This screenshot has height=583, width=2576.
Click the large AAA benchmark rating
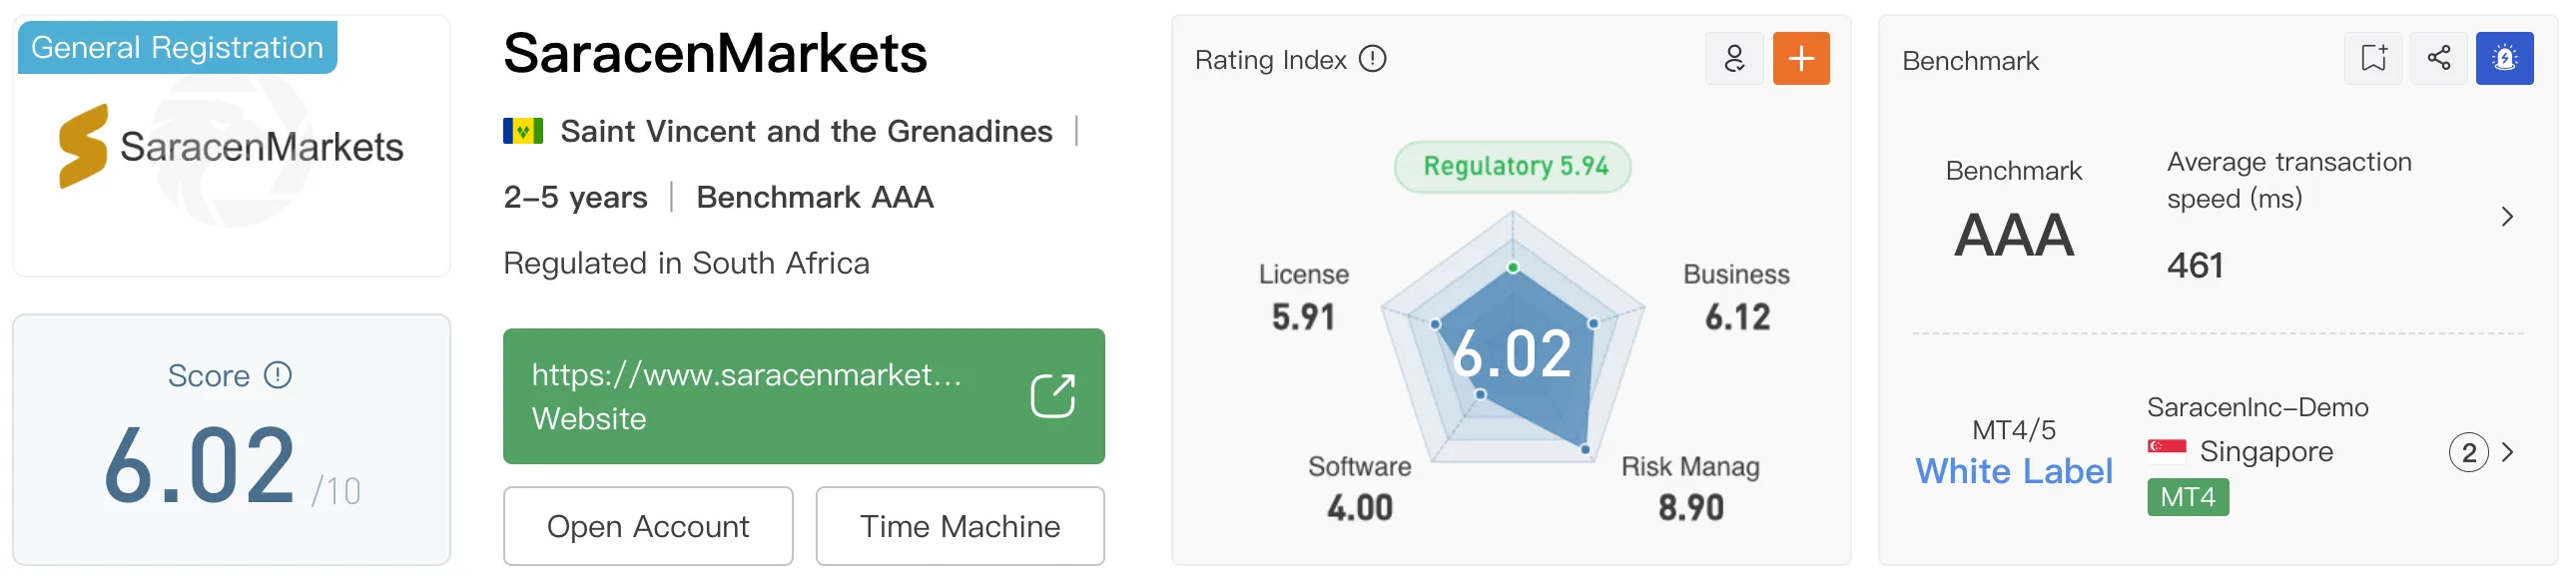(2014, 236)
